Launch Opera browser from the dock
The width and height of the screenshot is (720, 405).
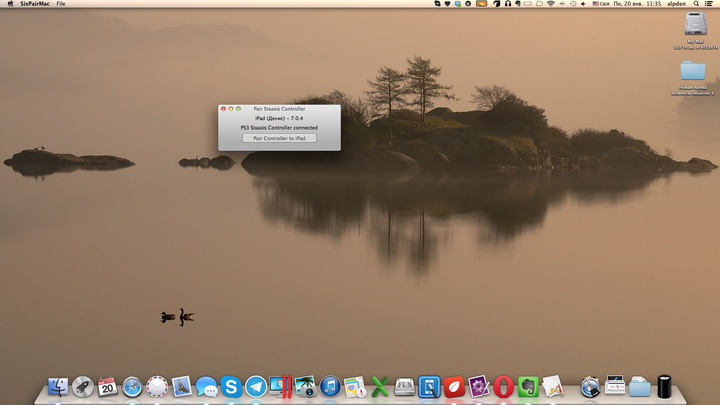[503, 387]
